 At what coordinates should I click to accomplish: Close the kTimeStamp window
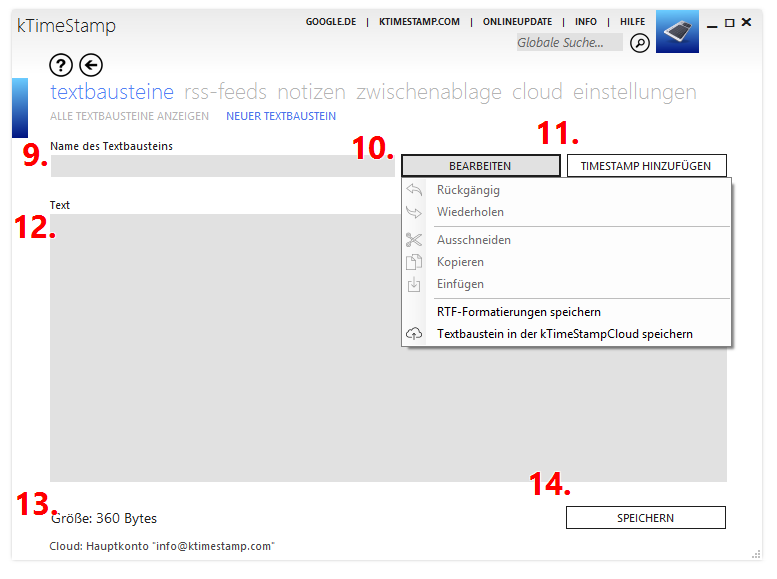(x=746, y=22)
